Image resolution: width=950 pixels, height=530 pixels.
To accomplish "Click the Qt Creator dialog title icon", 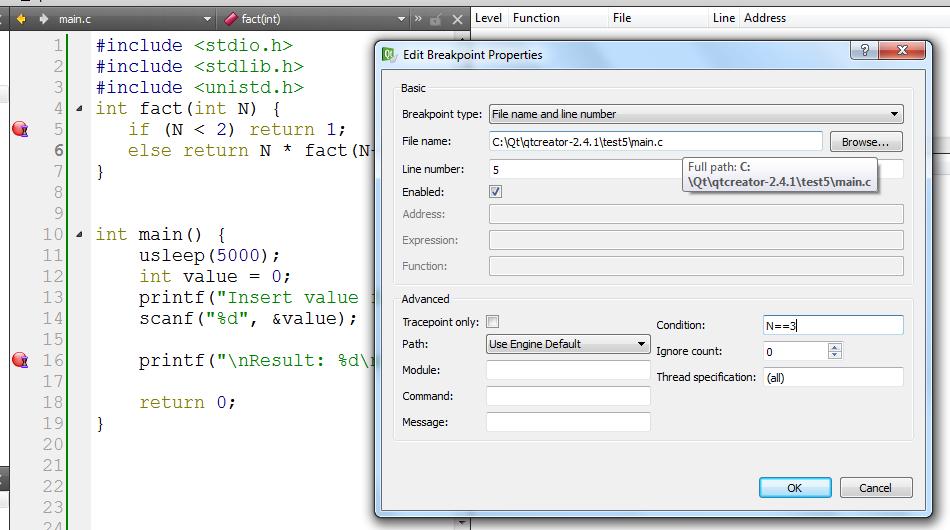I will coord(388,55).
